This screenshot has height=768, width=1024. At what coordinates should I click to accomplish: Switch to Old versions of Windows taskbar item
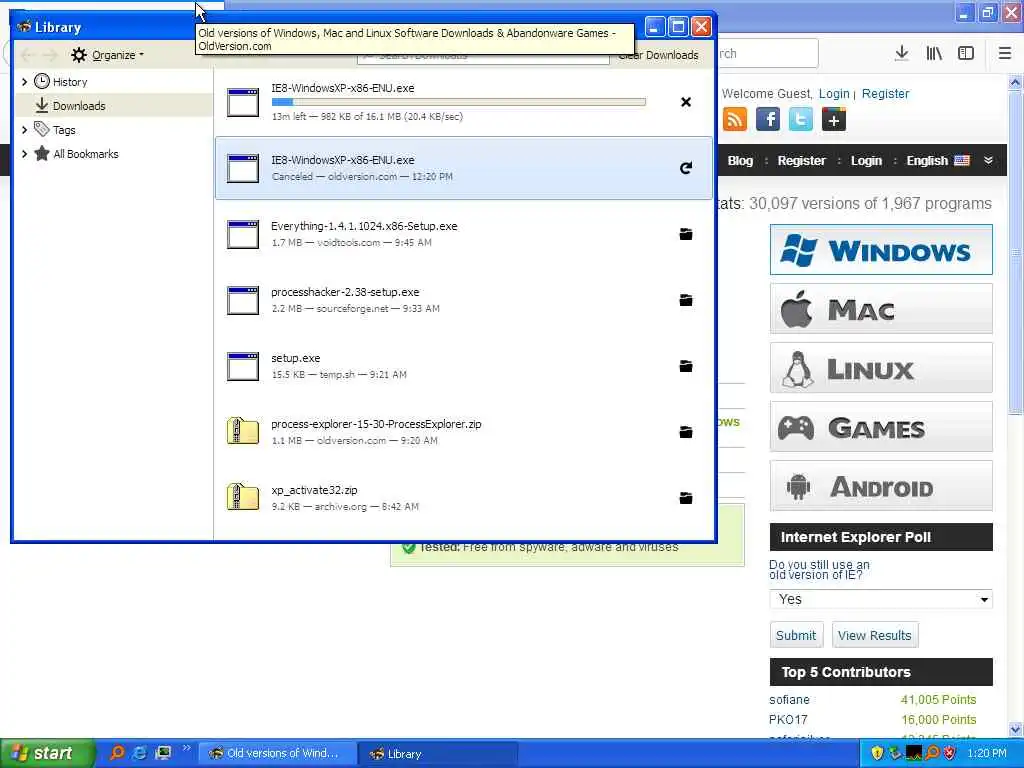[277, 753]
